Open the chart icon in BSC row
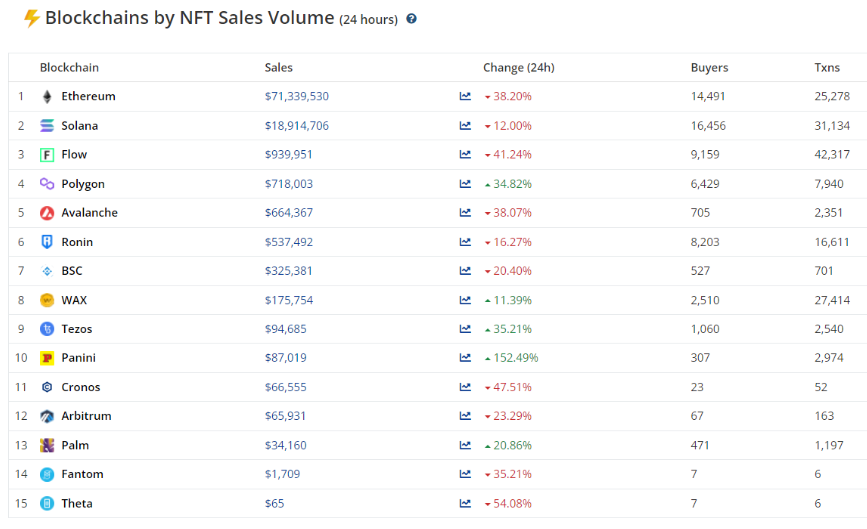The image size is (867, 529). 465,270
